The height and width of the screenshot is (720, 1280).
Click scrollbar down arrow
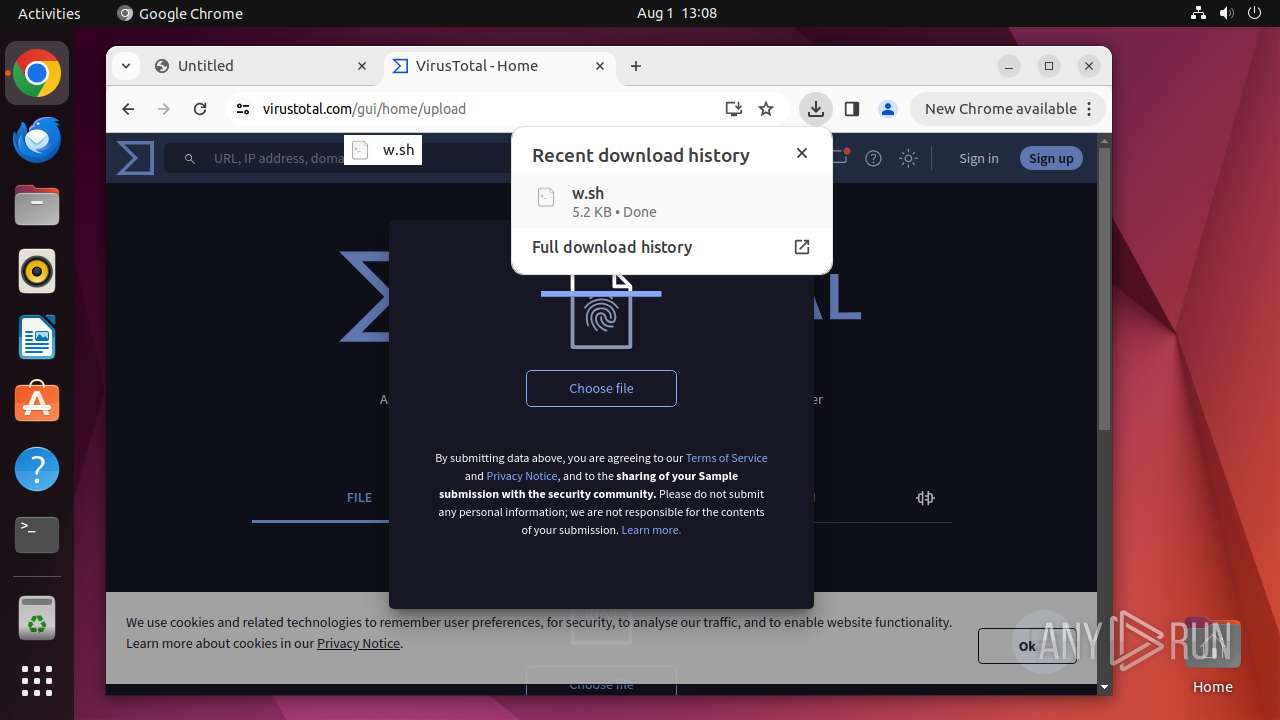coord(1104,687)
